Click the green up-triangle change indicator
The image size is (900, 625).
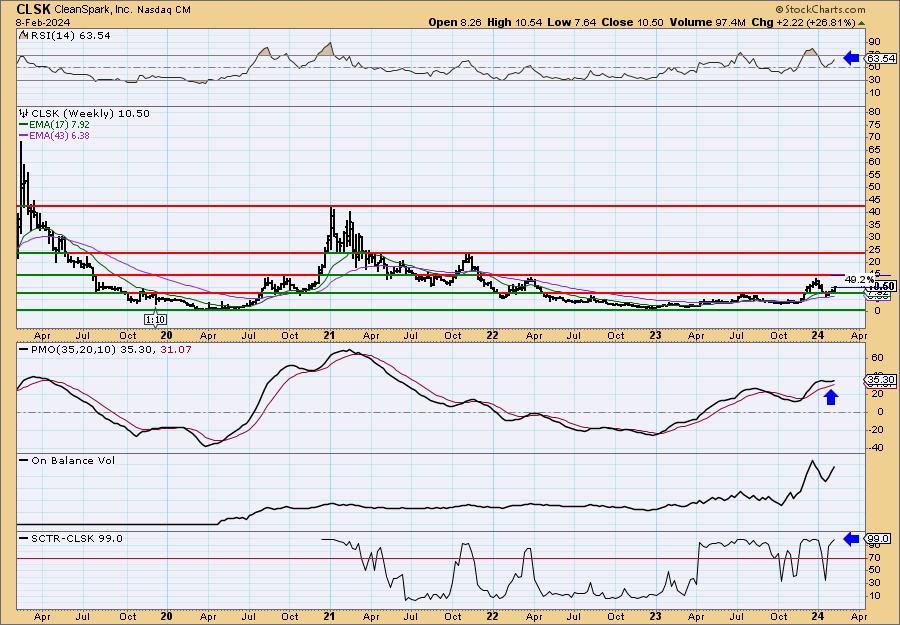click(x=862, y=23)
